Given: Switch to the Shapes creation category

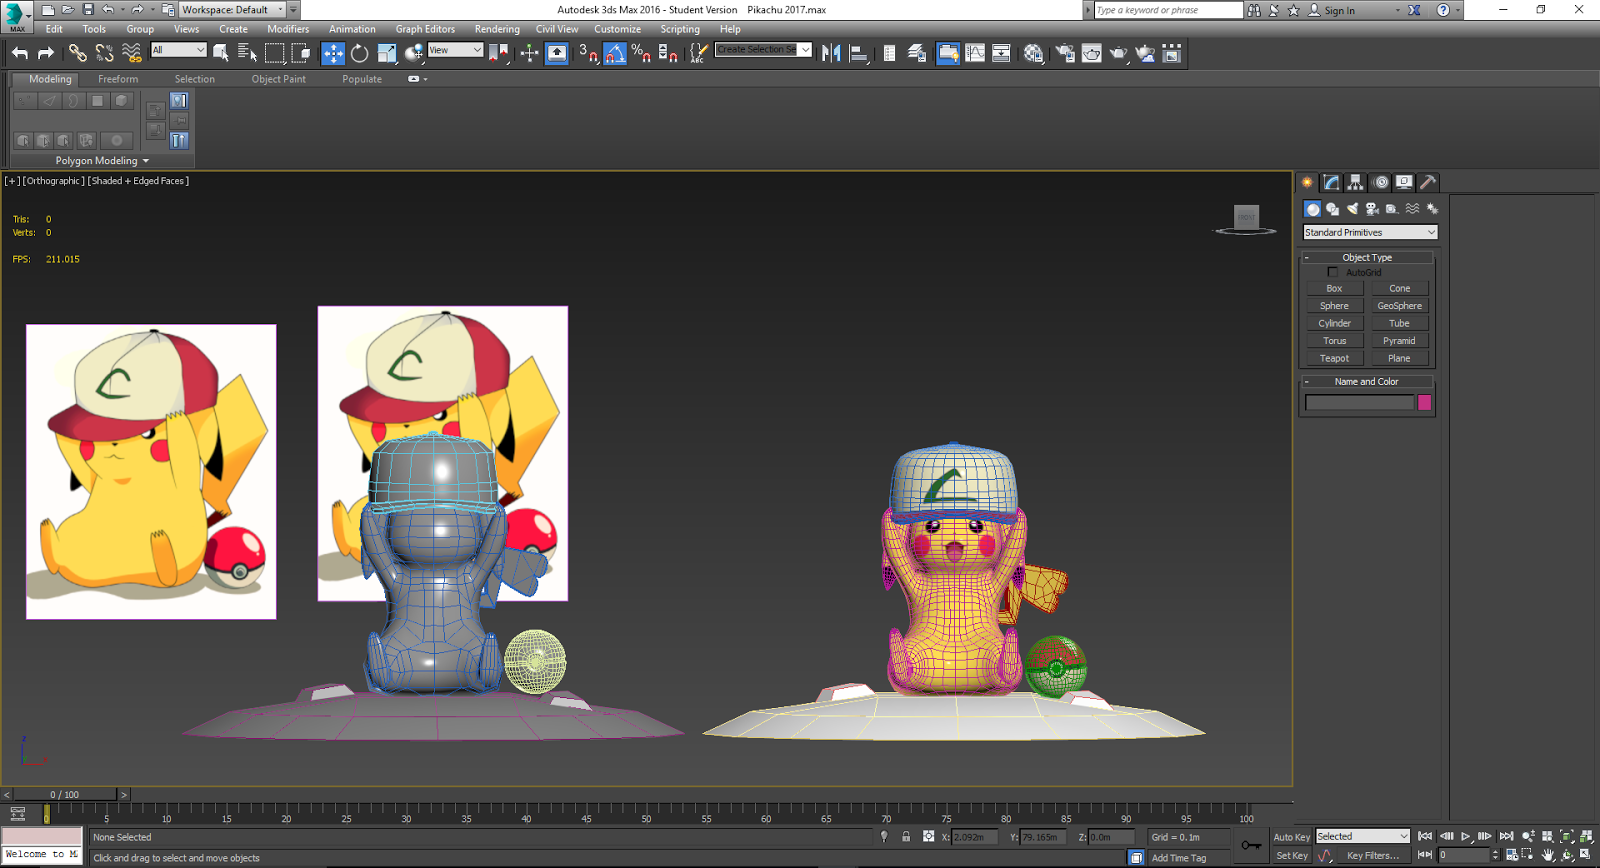Looking at the screenshot, I should pyautogui.click(x=1332, y=209).
